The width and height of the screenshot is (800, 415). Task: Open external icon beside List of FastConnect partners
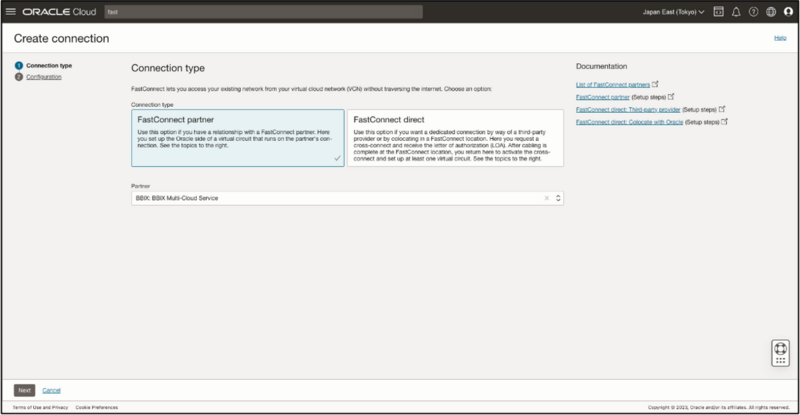click(x=656, y=84)
